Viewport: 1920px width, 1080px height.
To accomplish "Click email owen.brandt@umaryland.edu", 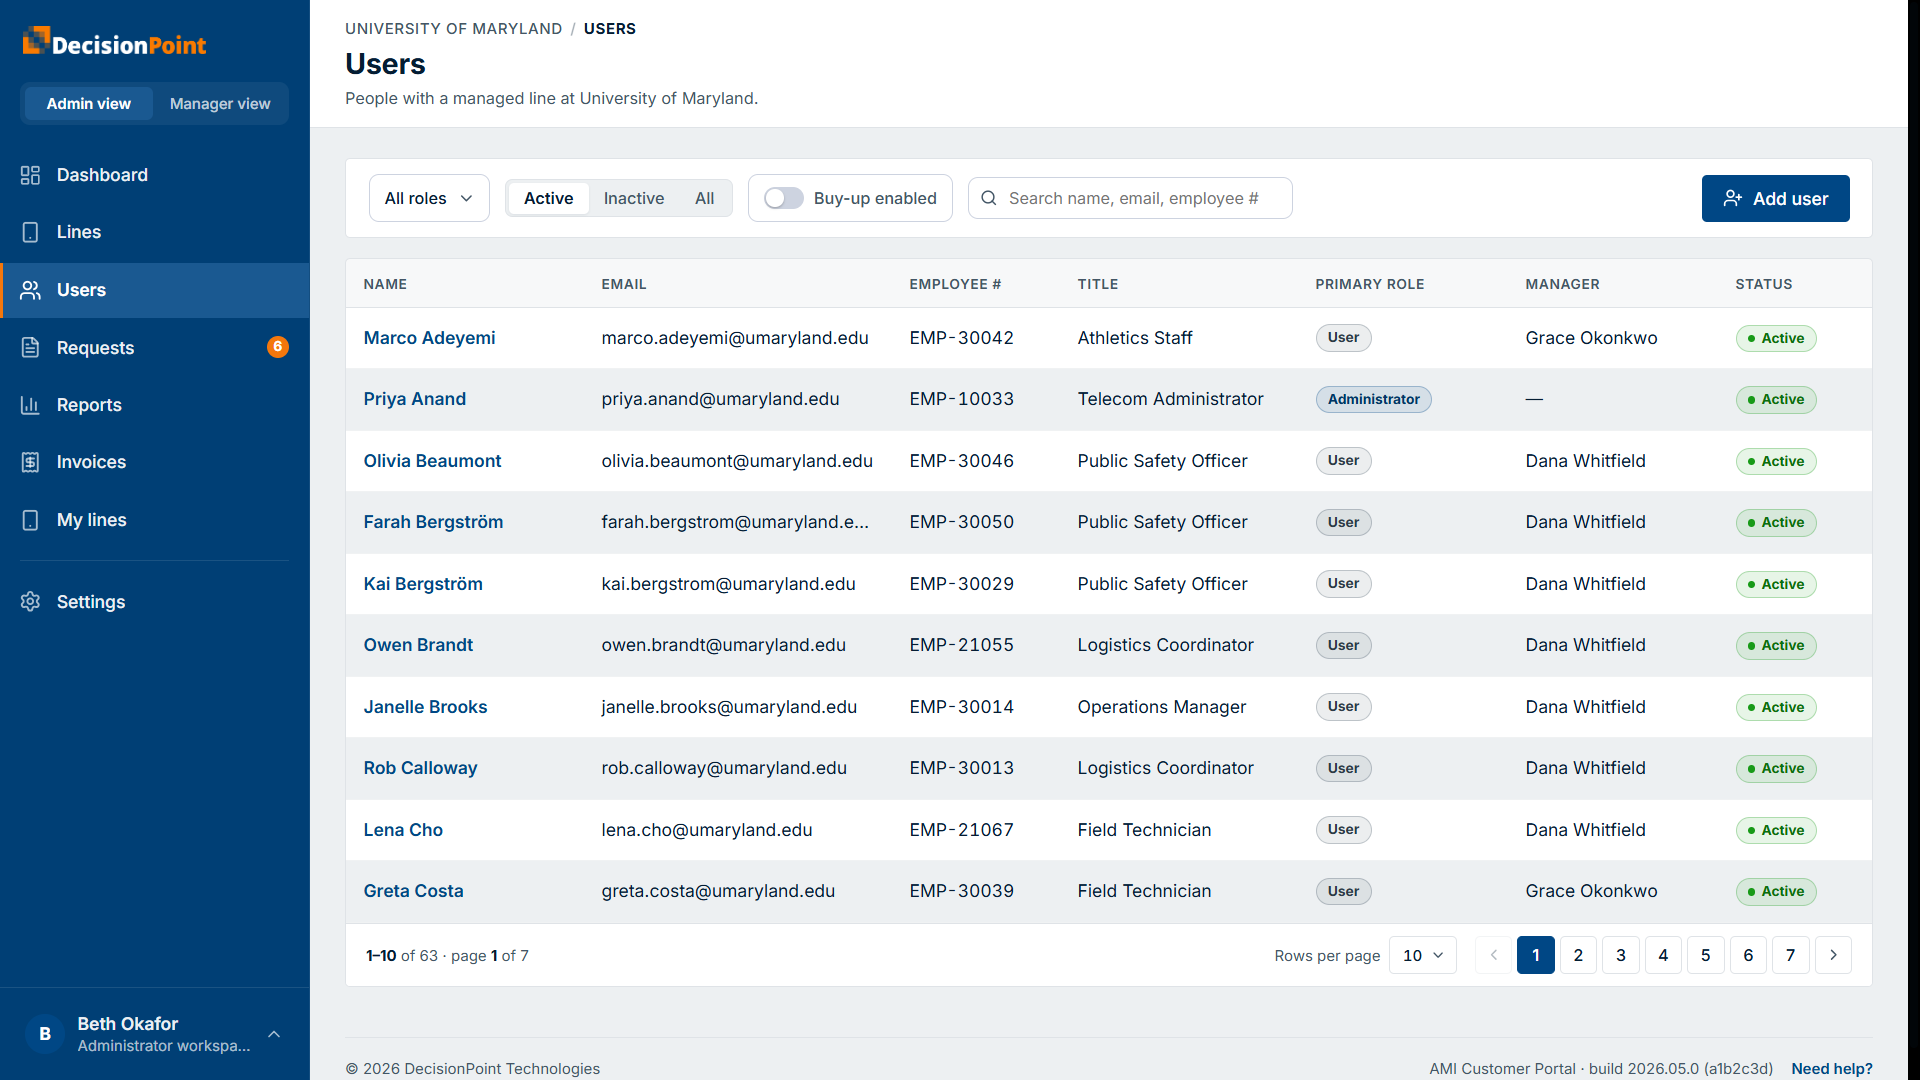I will pos(723,645).
